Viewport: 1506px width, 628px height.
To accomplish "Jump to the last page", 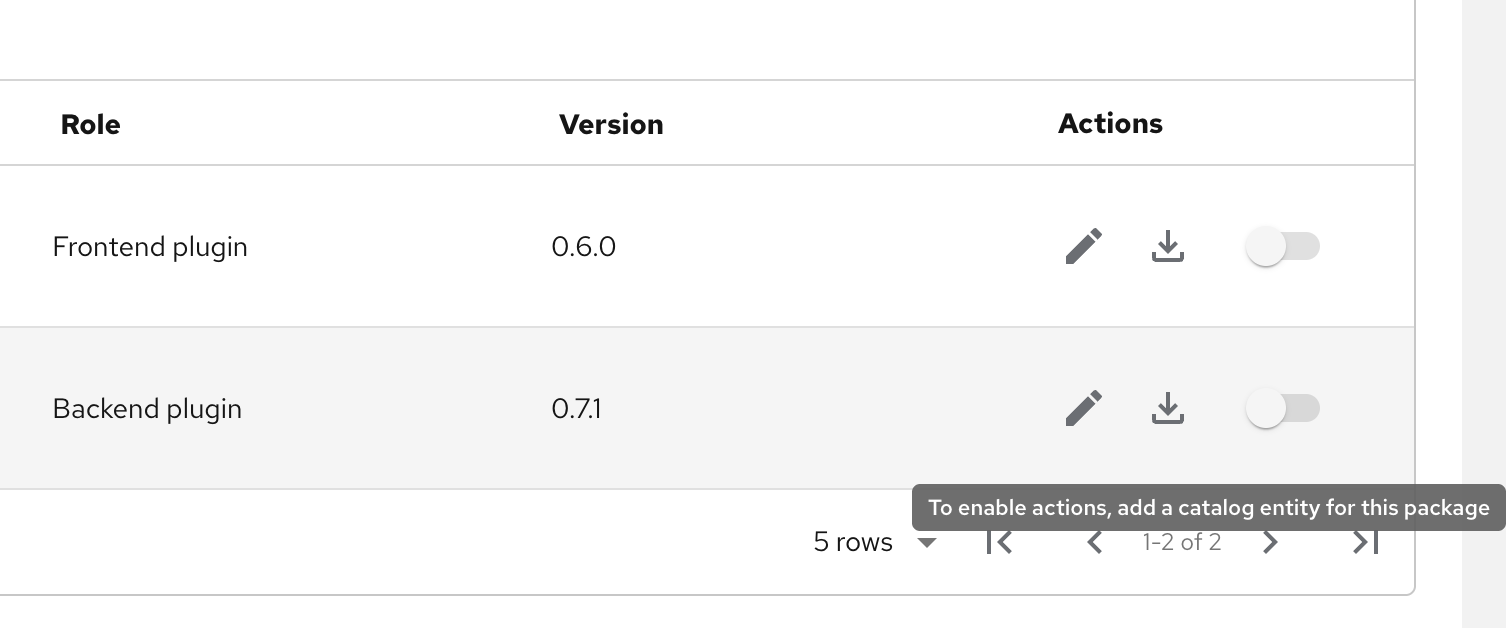I will pyautogui.click(x=1365, y=542).
